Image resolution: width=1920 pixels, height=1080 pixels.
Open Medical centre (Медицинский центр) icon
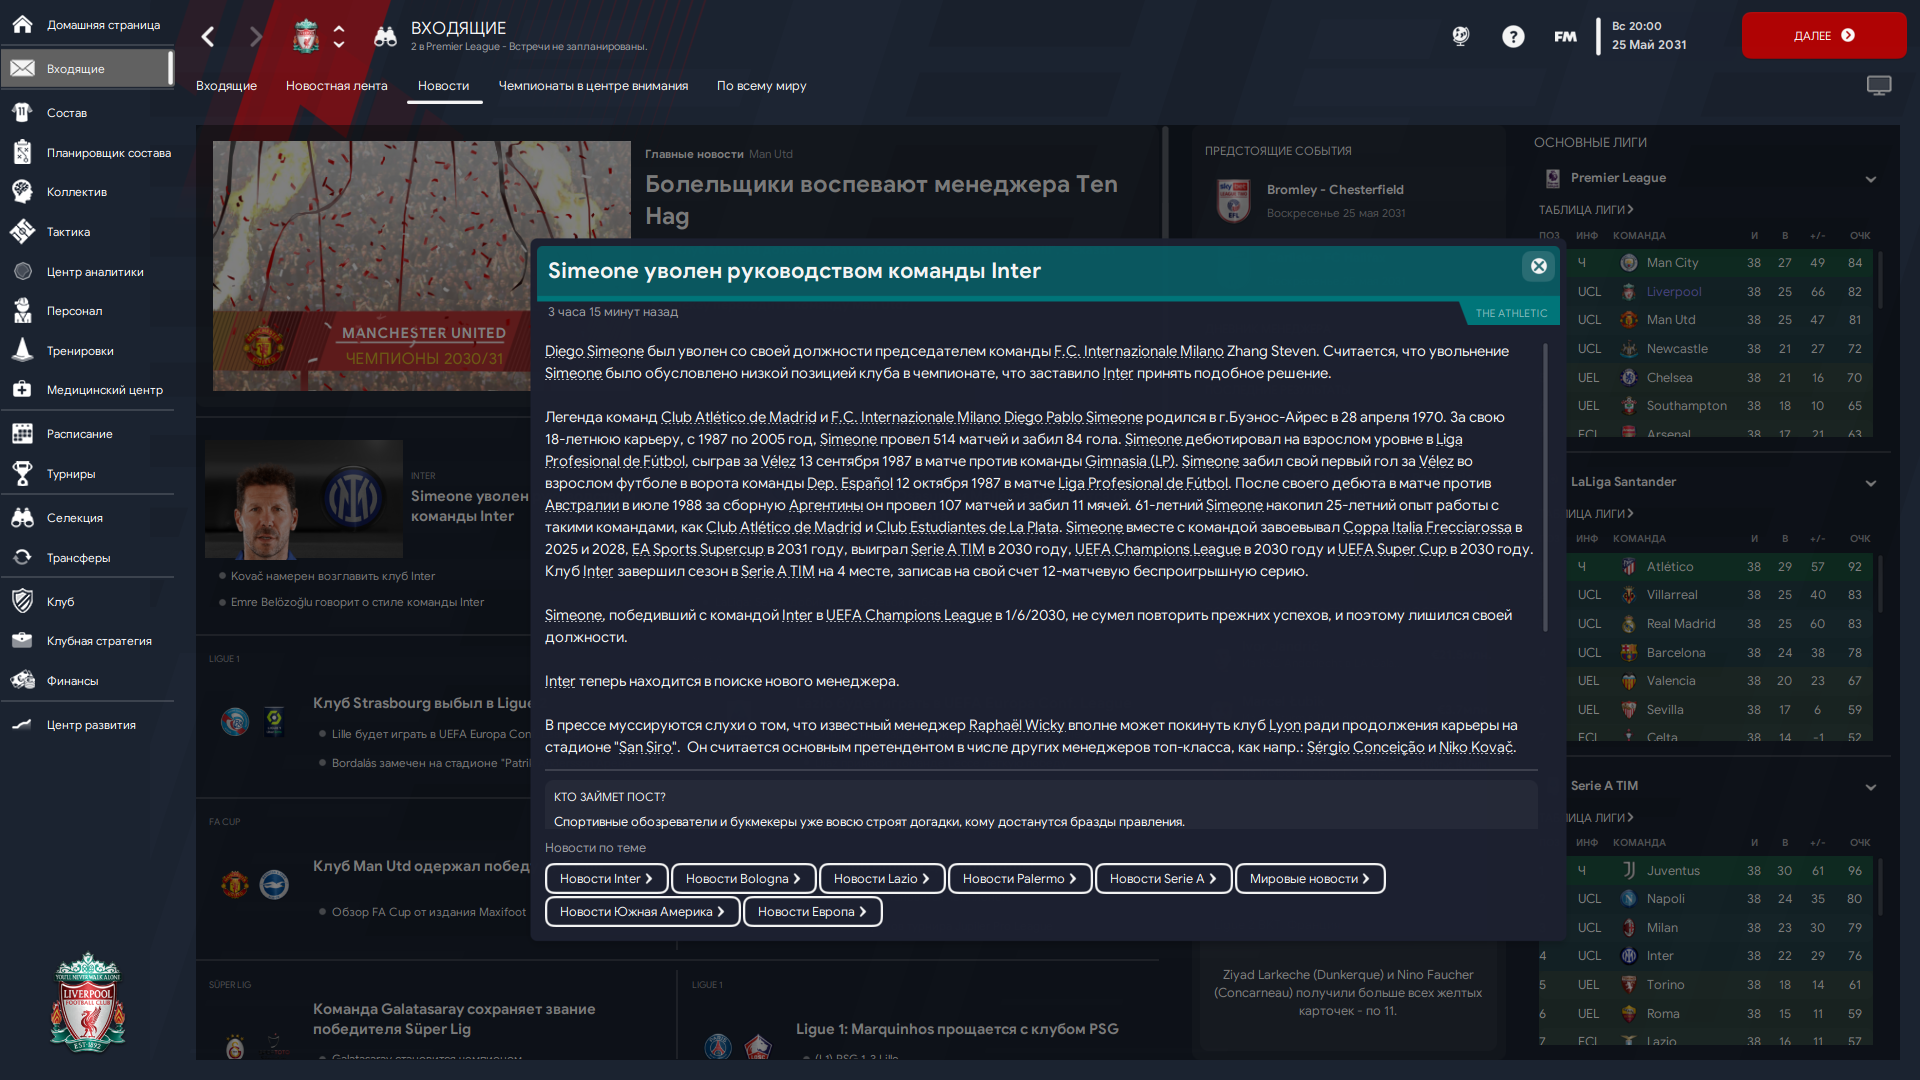(x=22, y=389)
